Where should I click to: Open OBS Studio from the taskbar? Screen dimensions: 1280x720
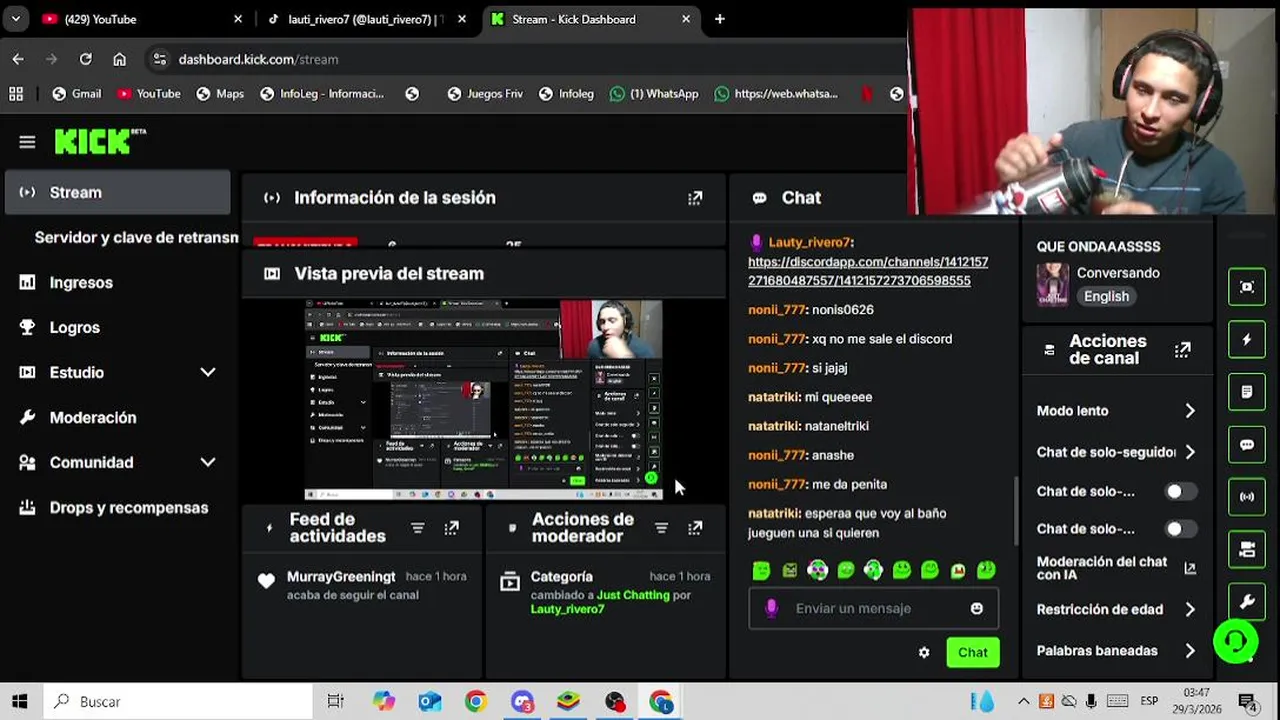point(614,702)
